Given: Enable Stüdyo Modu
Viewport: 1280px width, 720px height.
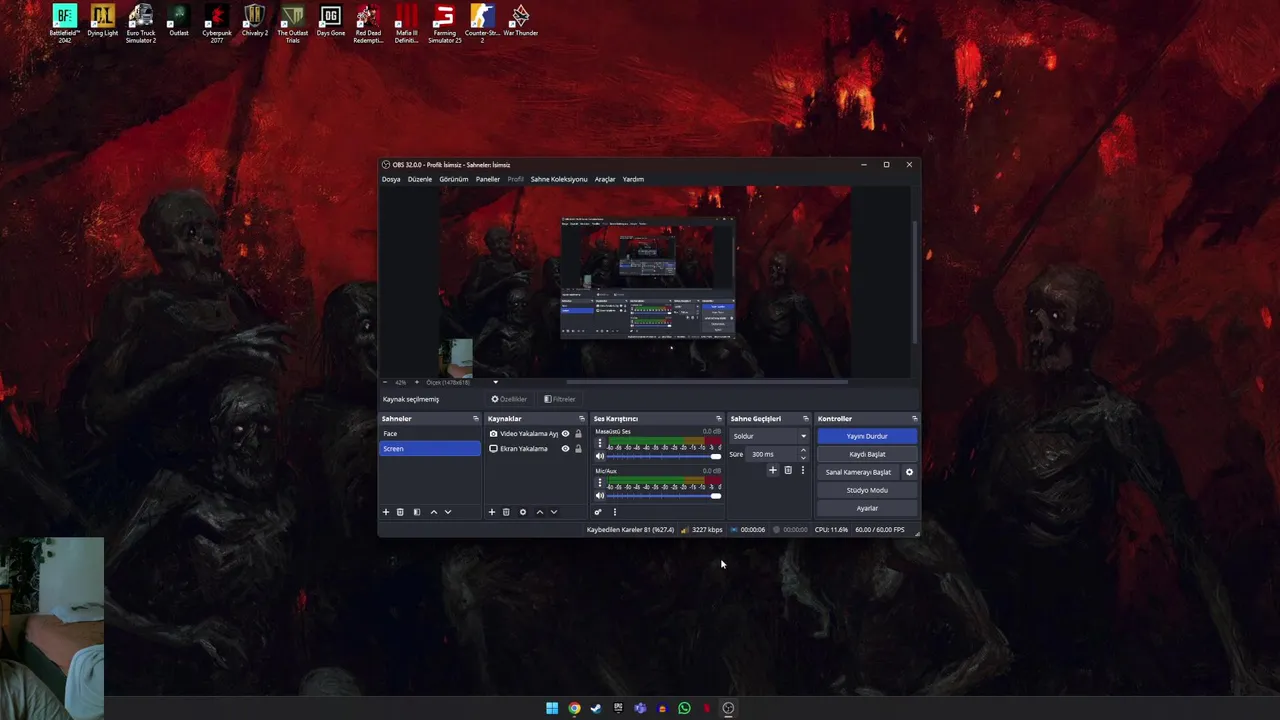Looking at the screenshot, I should click(x=867, y=490).
